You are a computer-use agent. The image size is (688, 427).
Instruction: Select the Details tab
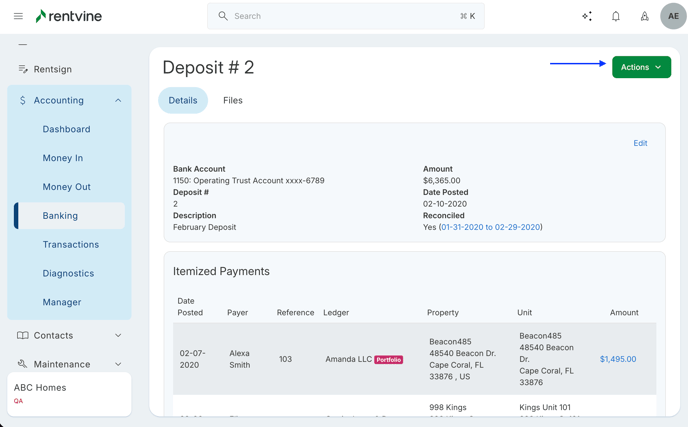[x=183, y=100]
